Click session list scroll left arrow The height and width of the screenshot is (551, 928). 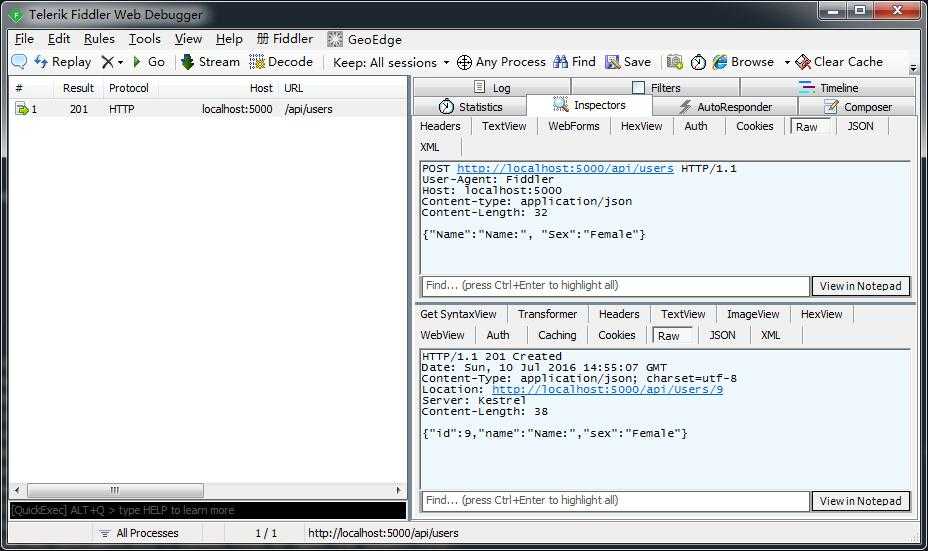click(17, 490)
